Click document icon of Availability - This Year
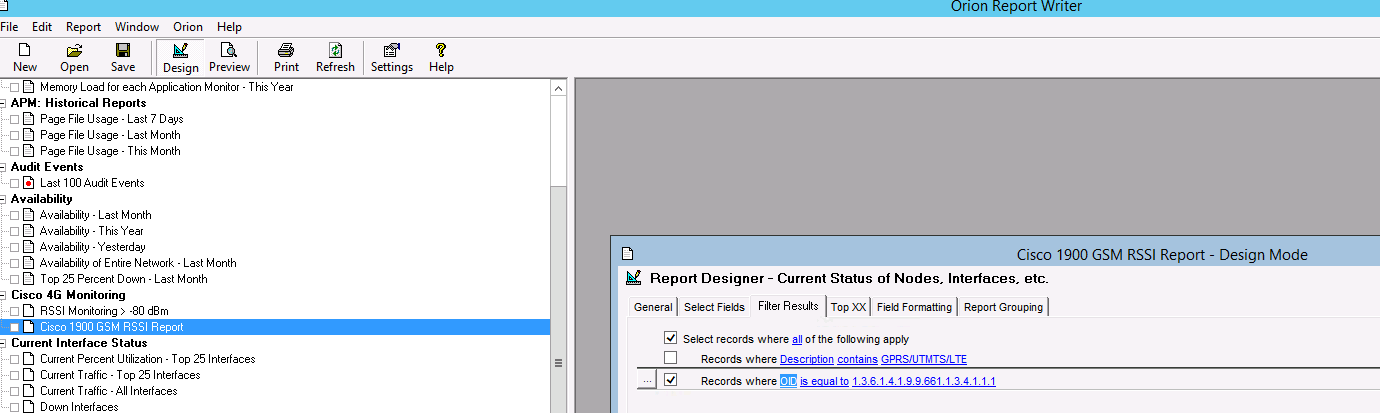 coord(29,231)
